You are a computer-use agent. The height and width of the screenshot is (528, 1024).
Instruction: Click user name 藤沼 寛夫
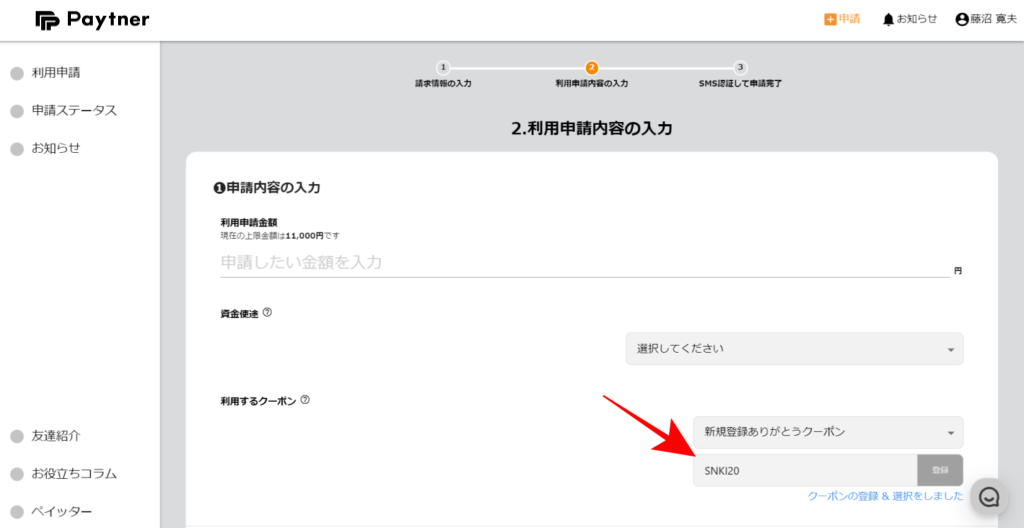pos(993,20)
